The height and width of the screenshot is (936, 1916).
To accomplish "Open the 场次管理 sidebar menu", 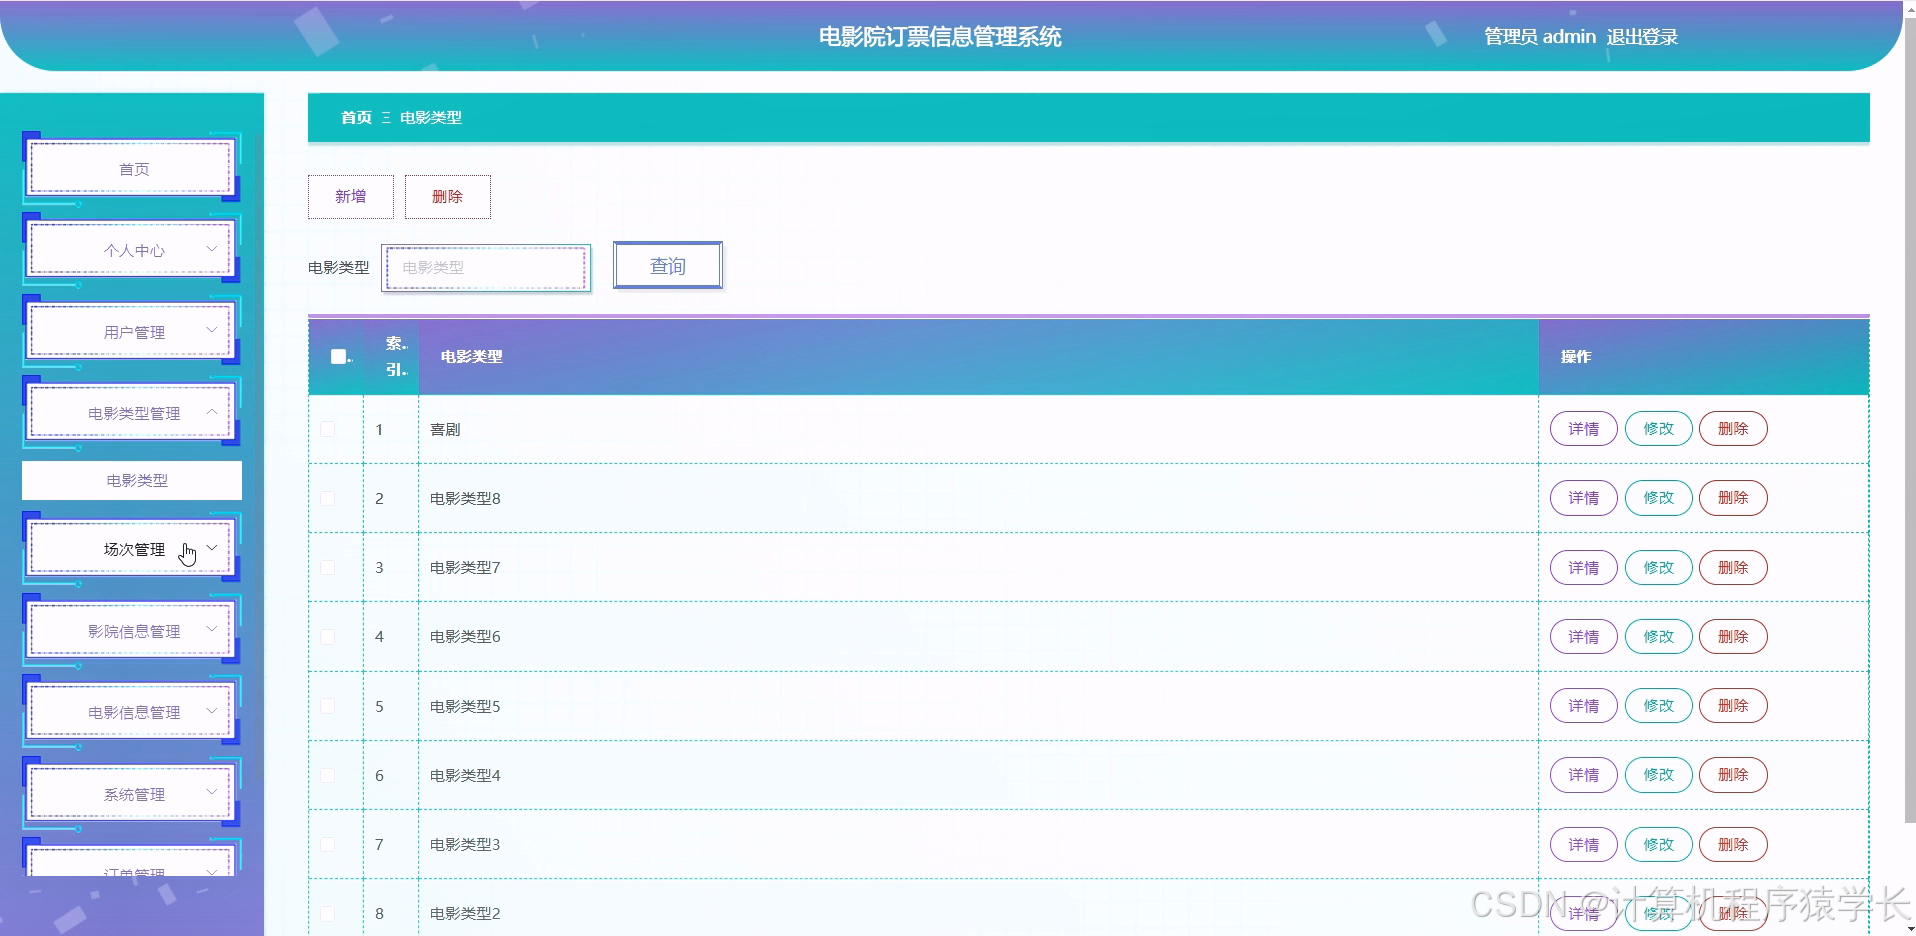I will tap(132, 549).
